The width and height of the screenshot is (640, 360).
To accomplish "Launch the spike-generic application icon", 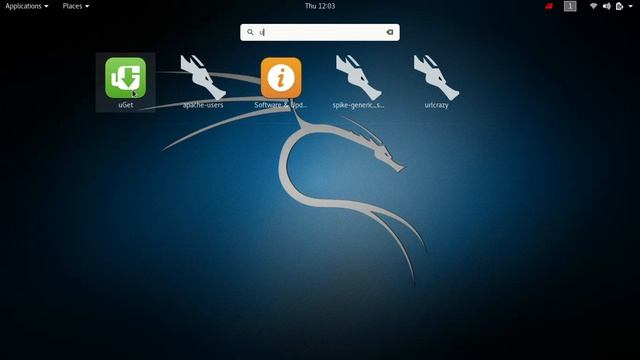I will coord(358,78).
